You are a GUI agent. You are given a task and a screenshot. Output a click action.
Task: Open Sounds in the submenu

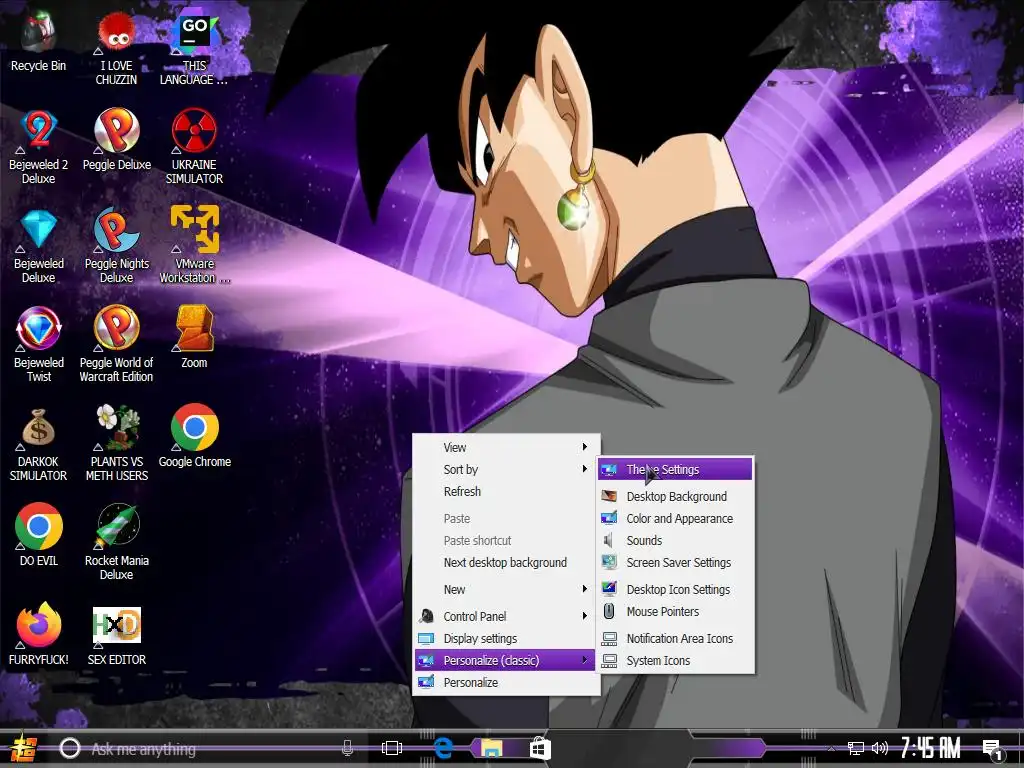675,541
